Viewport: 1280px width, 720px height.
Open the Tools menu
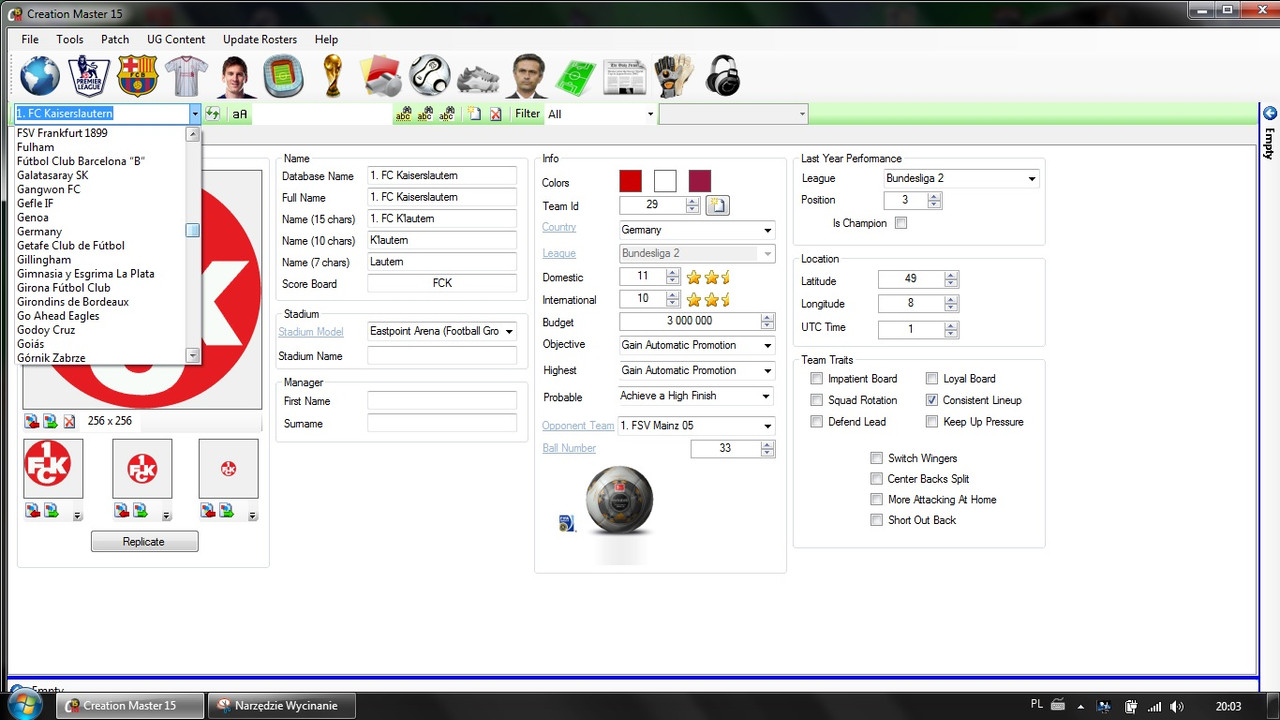[70, 40]
